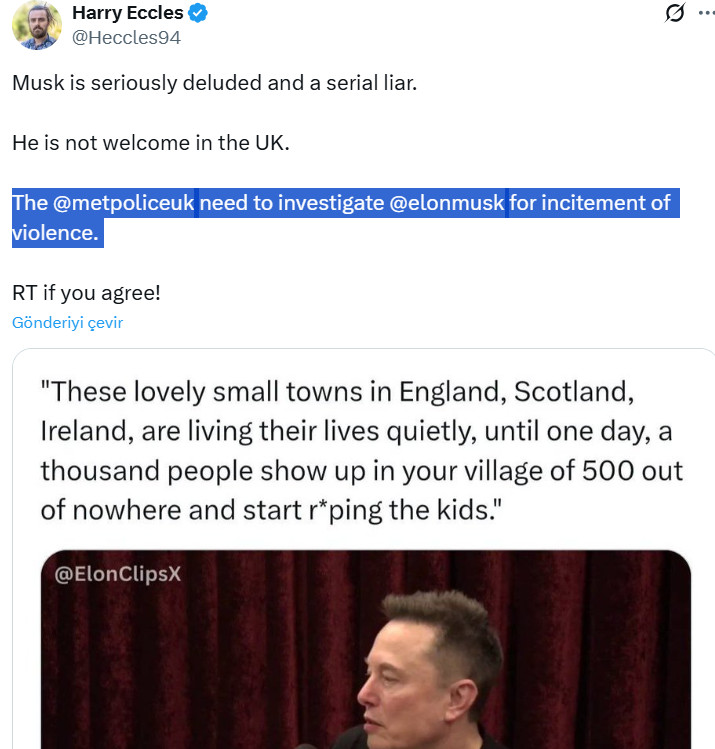
Task: Click the highlighted word "violence."
Action: pyautogui.click(x=56, y=233)
